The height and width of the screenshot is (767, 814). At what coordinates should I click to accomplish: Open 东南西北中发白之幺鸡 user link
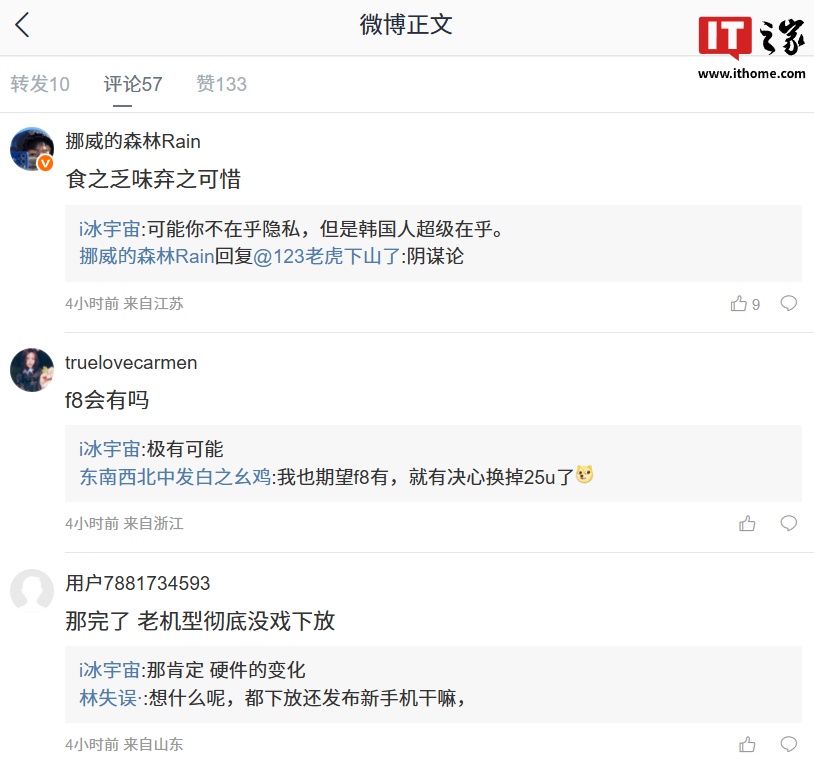tap(175, 478)
